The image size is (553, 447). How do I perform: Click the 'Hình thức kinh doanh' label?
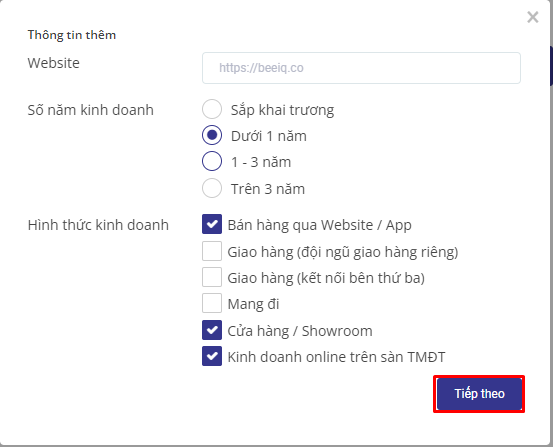click(98, 225)
